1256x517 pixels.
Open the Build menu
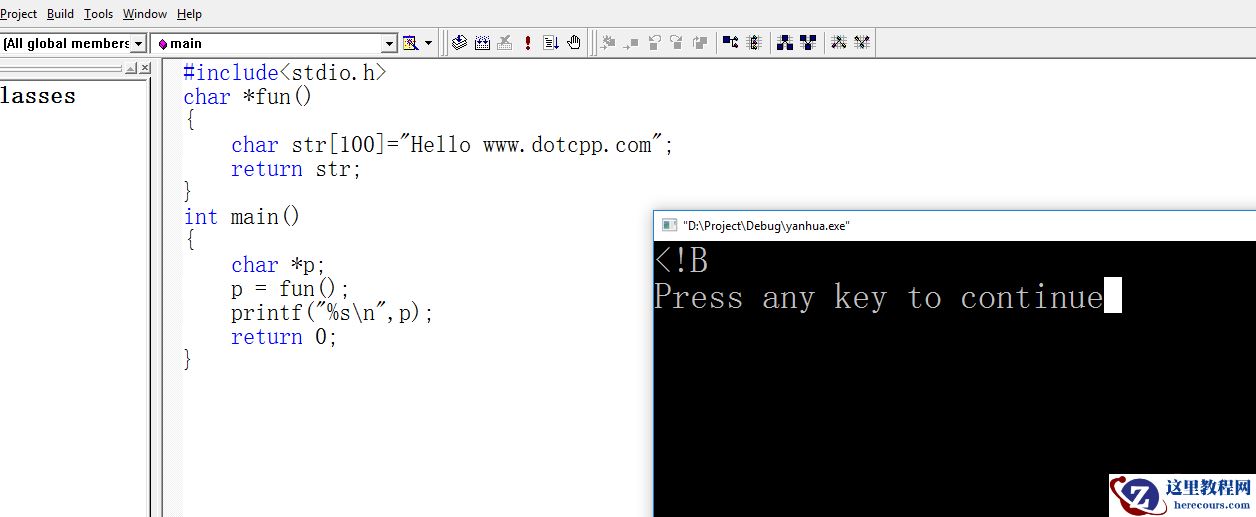point(60,14)
